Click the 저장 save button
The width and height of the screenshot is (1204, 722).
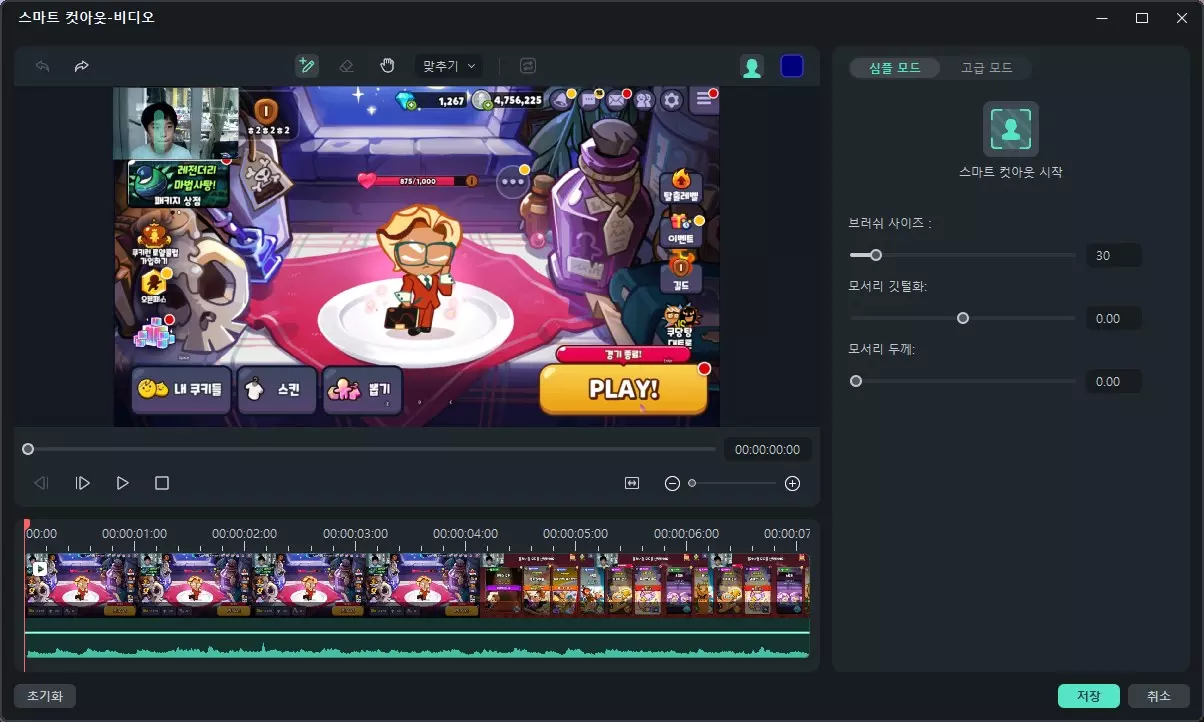pyautogui.click(x=1089, y=696)
